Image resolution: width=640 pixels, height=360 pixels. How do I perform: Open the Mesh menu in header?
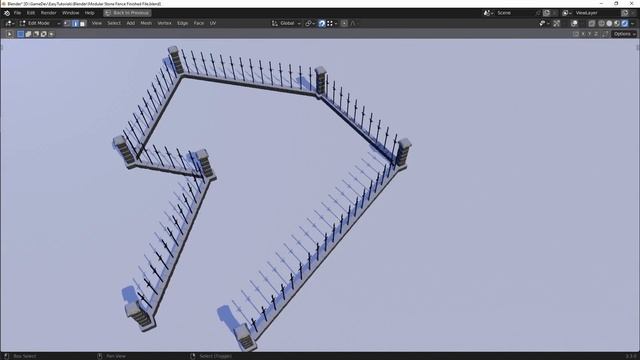(146, 23)
